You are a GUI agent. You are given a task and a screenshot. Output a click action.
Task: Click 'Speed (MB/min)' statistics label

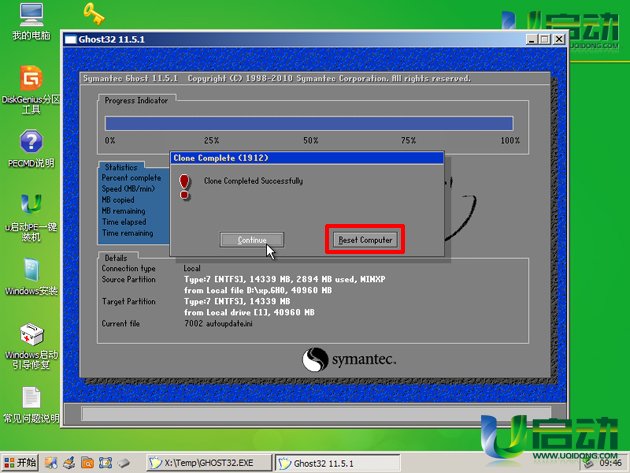[128, 188]
